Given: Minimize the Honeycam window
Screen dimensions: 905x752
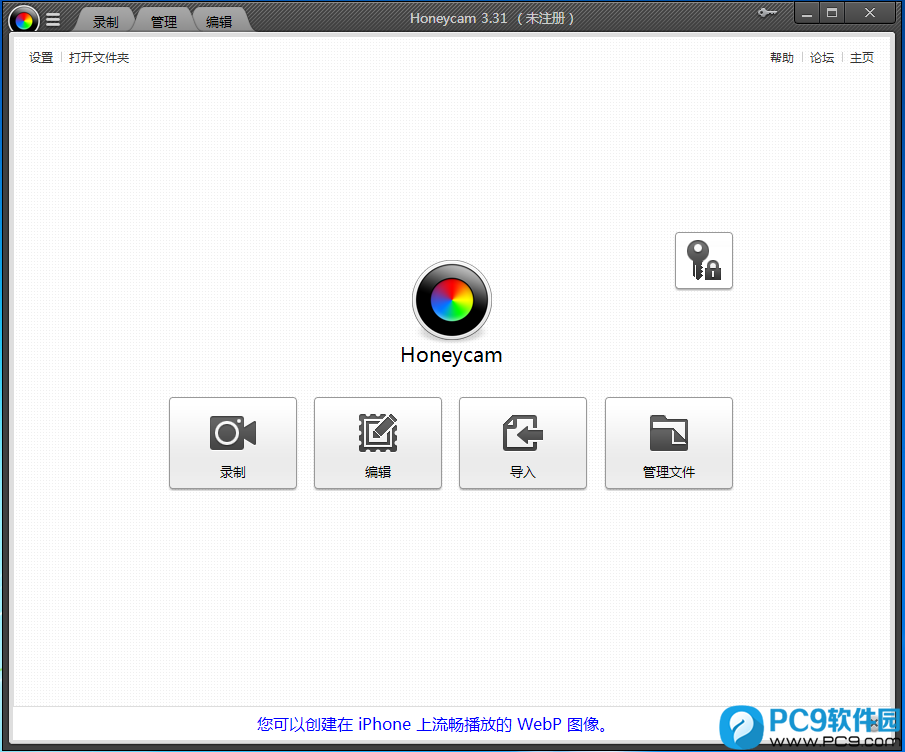Looking at the screenshot, I should (x=807, y=13).
